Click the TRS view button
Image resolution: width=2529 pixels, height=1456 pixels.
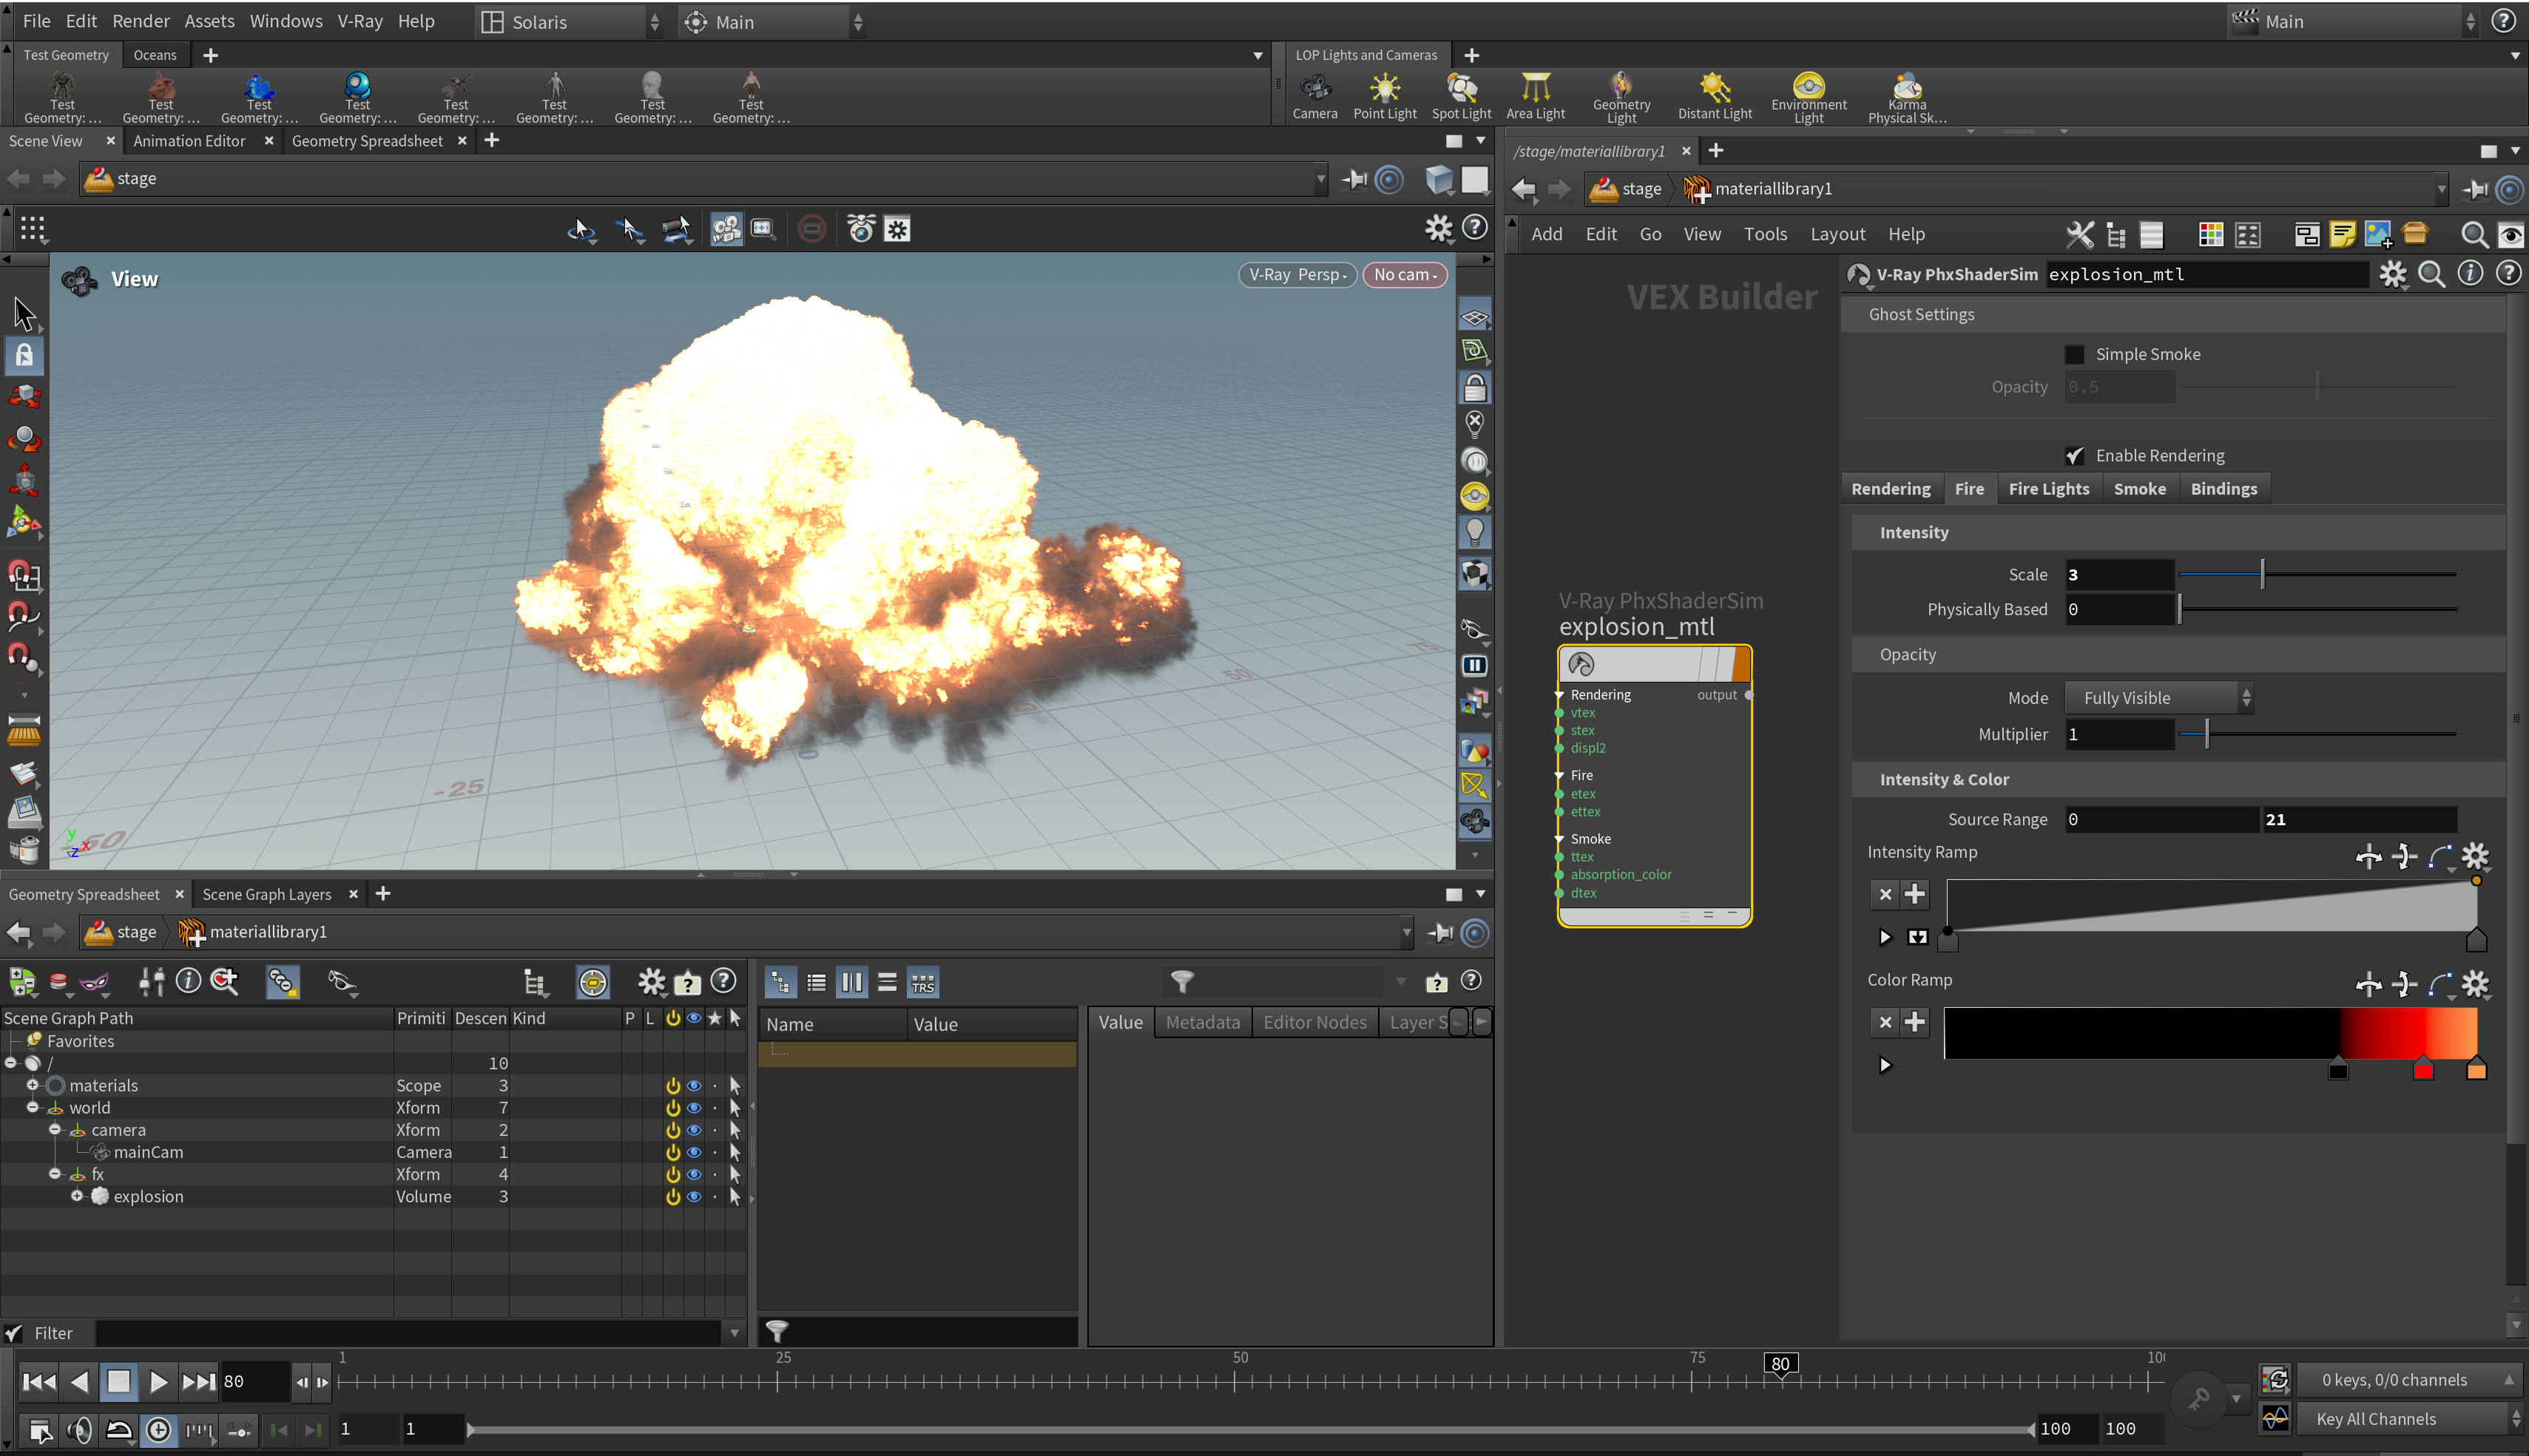(x=922, y=983)
